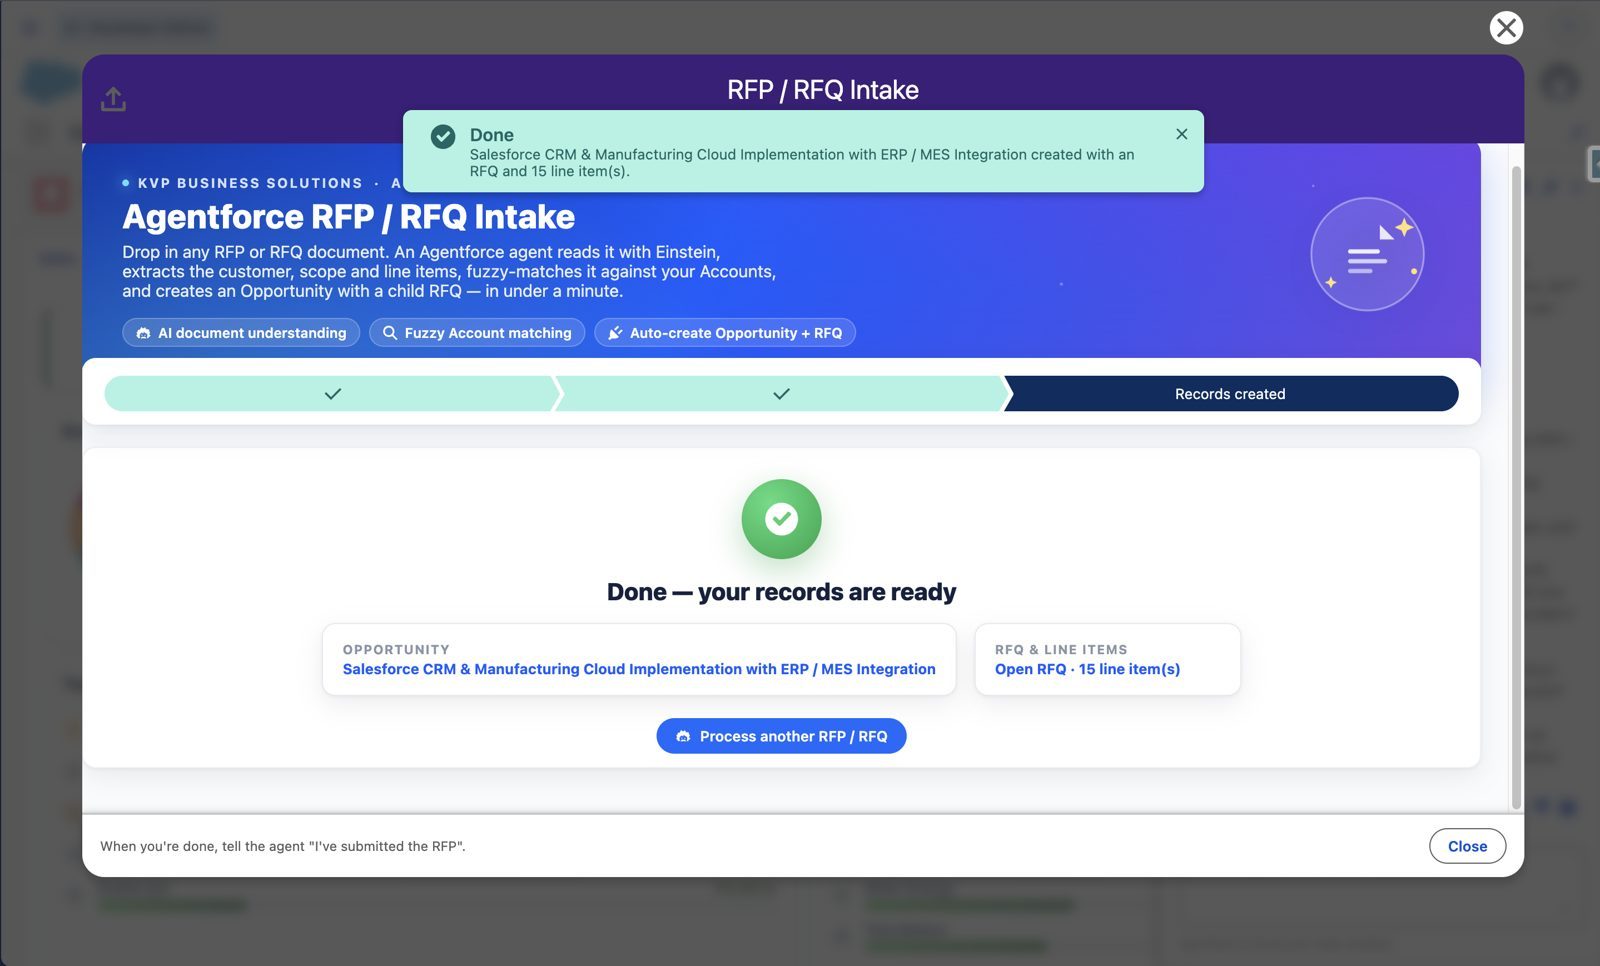Open the Salesforce CRM & Manufacturing Cloud opportunity link
The width and height of the screenshot is (1600, 966).
coord(639,669)
